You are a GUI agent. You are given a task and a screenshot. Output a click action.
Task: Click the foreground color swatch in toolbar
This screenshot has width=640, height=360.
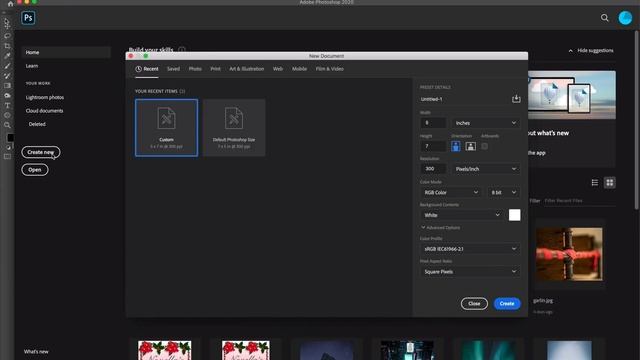[10, 138]
